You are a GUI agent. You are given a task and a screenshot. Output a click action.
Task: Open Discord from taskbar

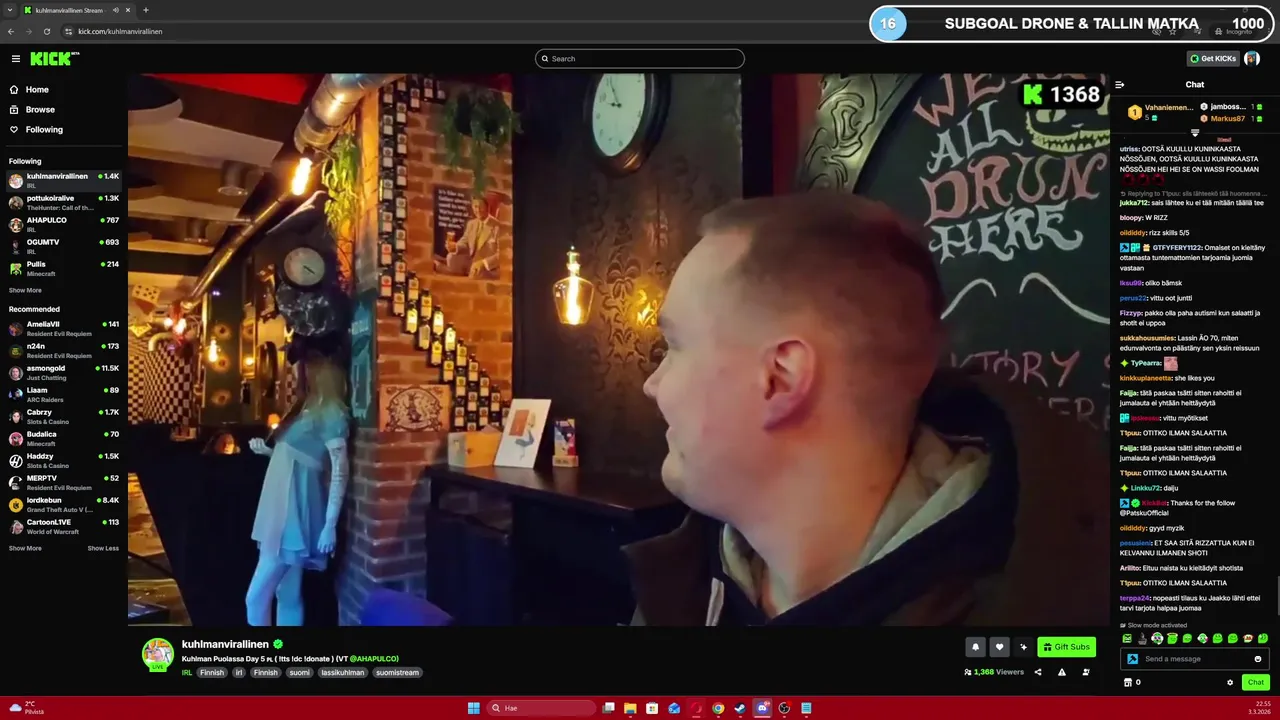coord(762,708)
